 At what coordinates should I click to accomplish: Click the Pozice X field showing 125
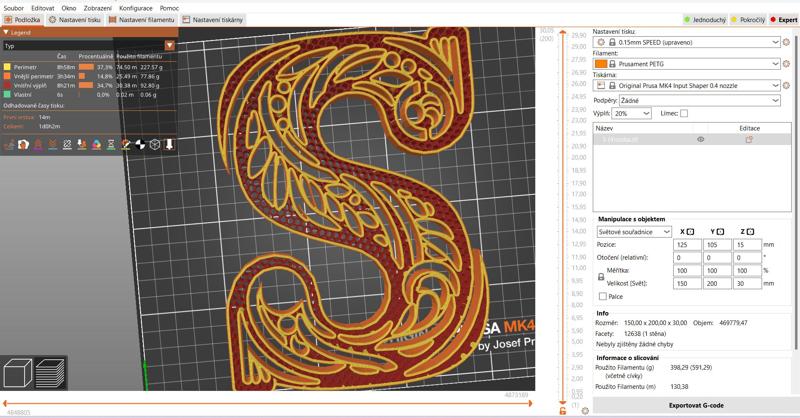click(687, 244)
